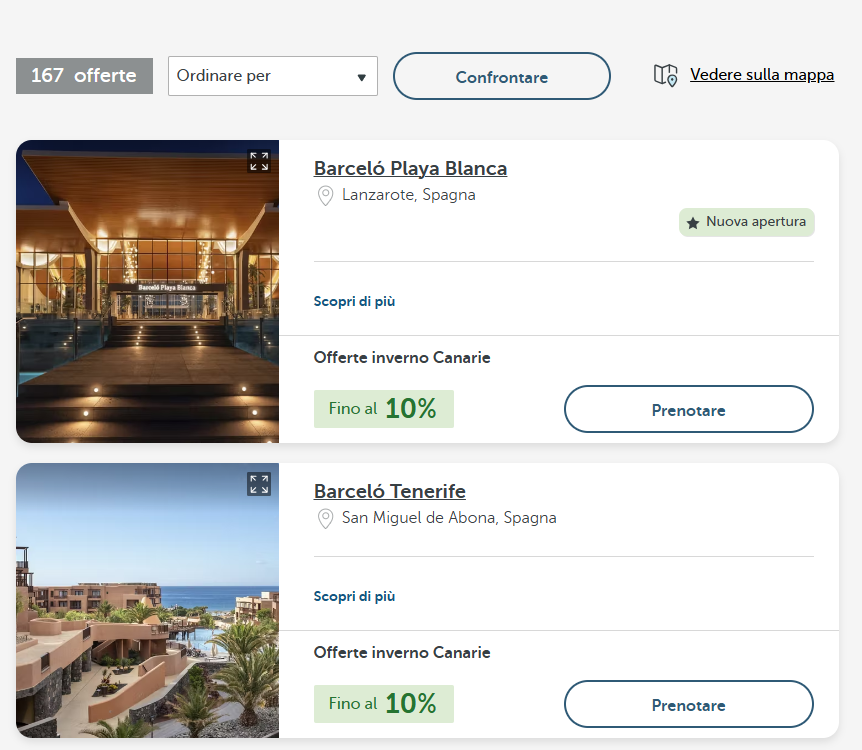Click location pin next to Lanzarote, Spagna
Screen dimensions: 862x750
[x=325, y=196]
